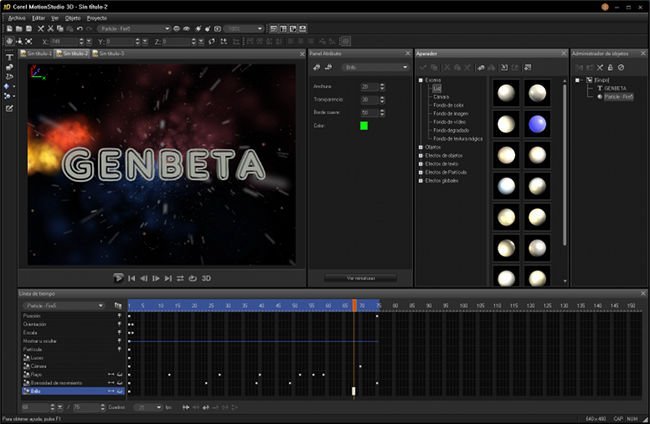Click the Anchura value stepper

tap(382, 87)
